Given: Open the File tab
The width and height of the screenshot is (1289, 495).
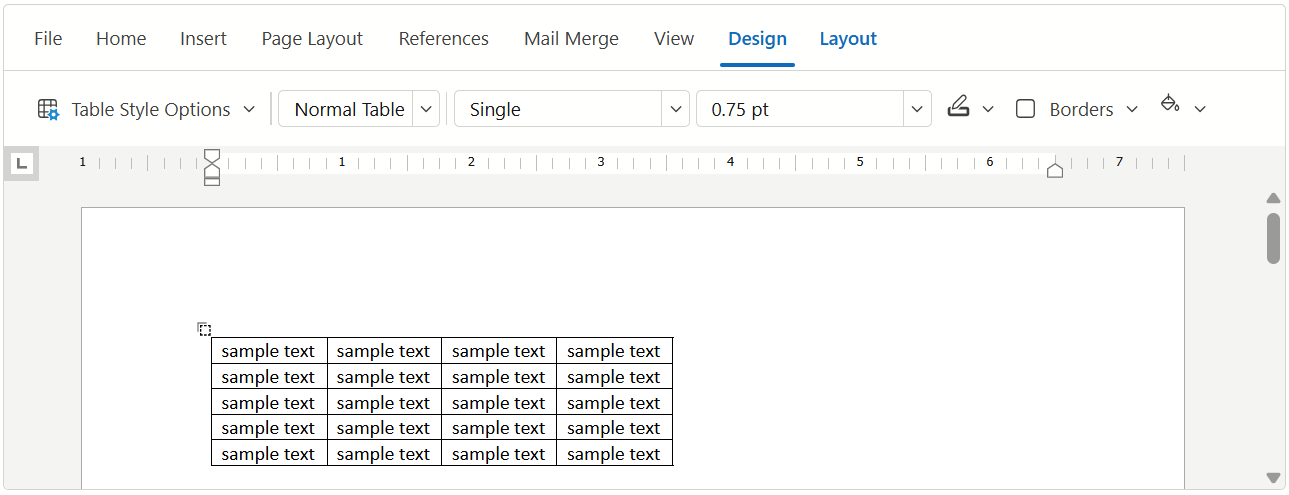Looking at the screenshot, I should [x=48, y=39].
